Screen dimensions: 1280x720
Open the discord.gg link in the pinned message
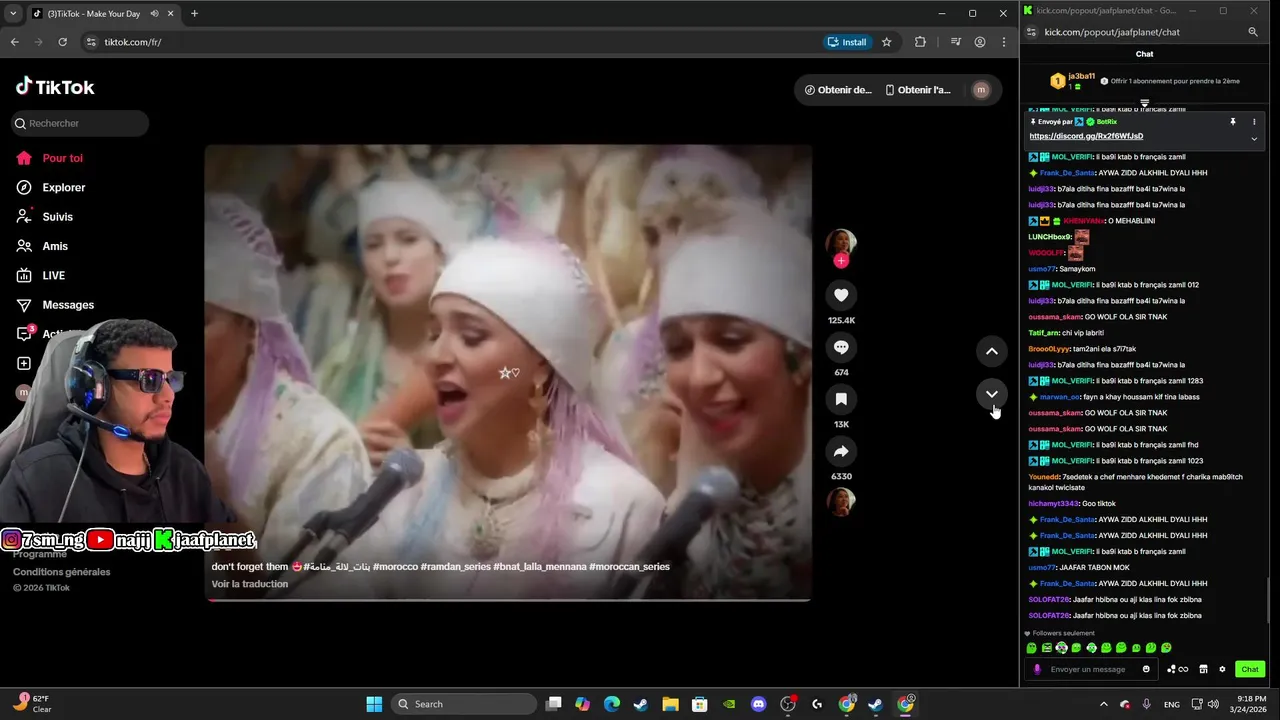1086,136
